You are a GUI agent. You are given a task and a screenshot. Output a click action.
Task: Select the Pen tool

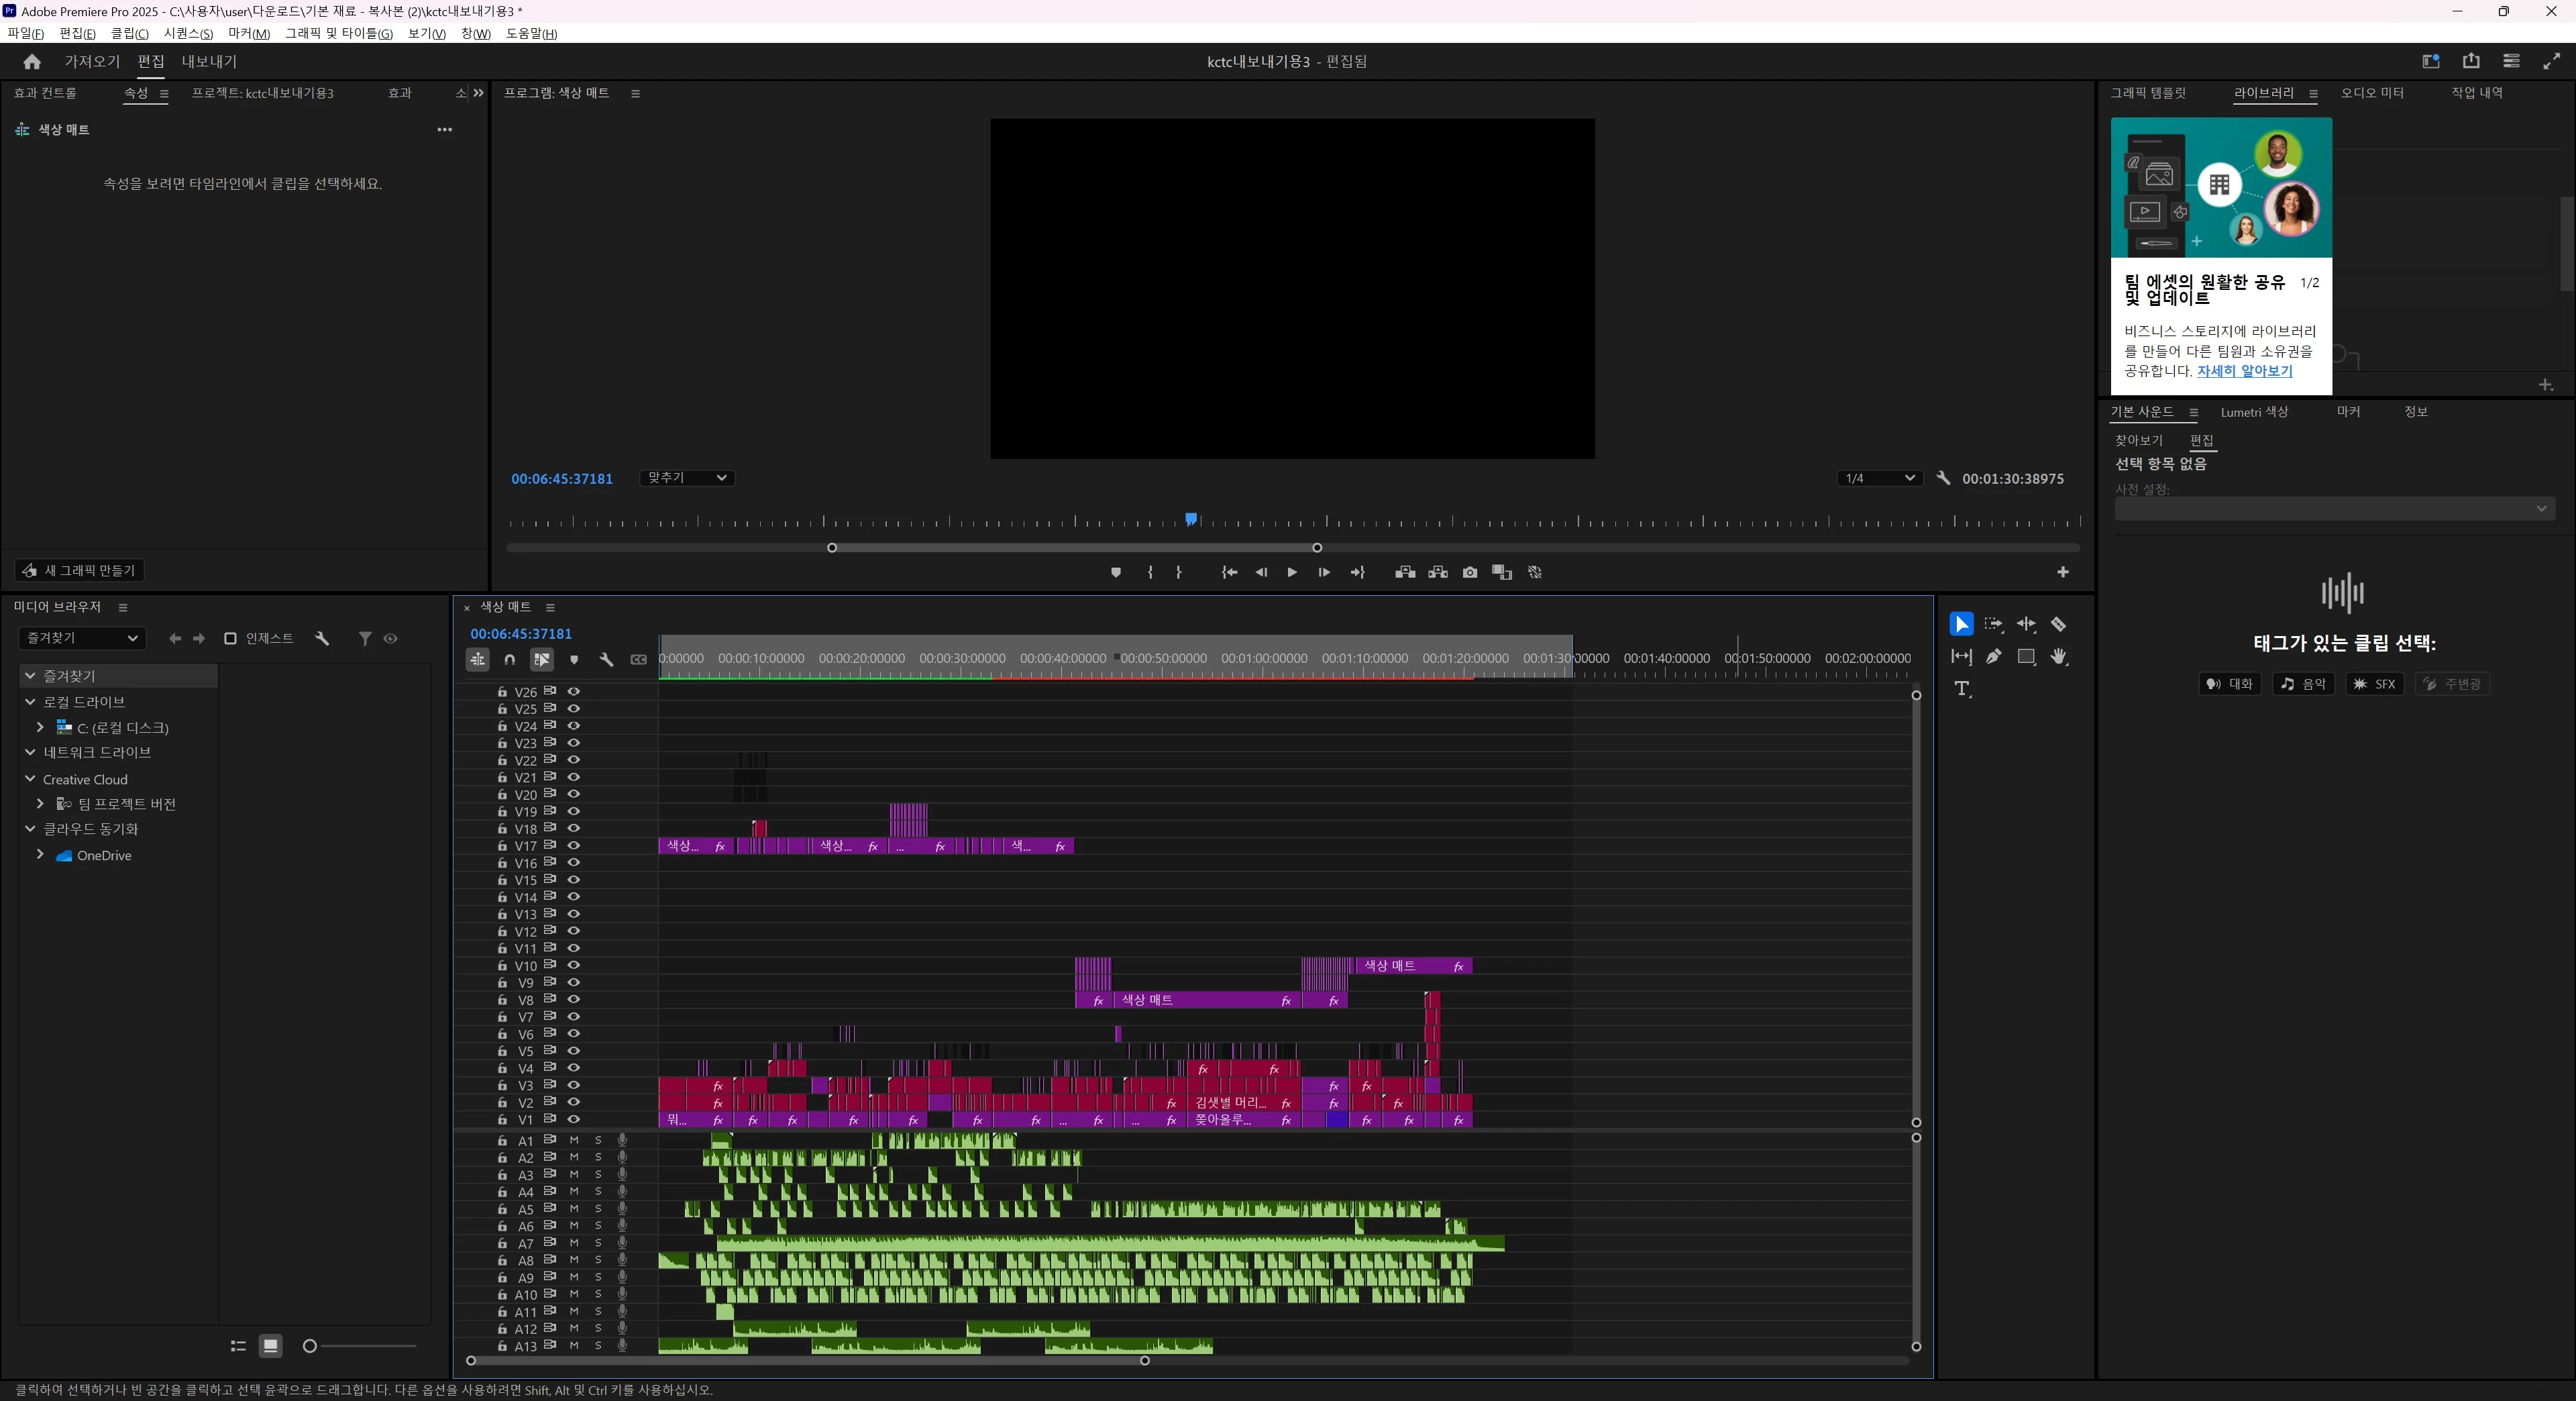pyautogui.click(x=1994, y=657)
